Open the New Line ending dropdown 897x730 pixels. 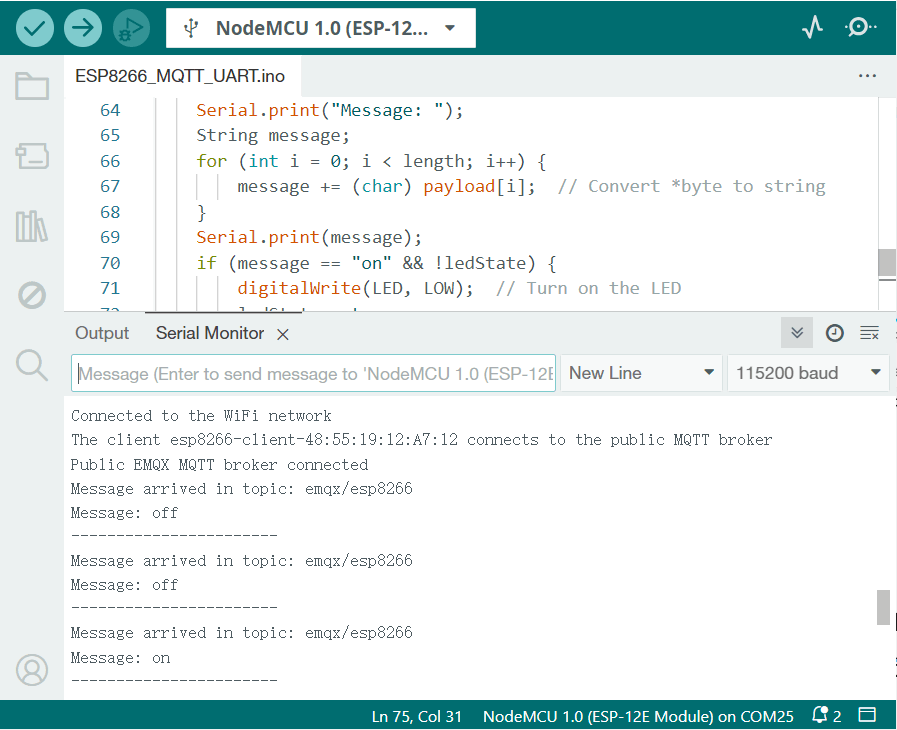pos(640,373)
